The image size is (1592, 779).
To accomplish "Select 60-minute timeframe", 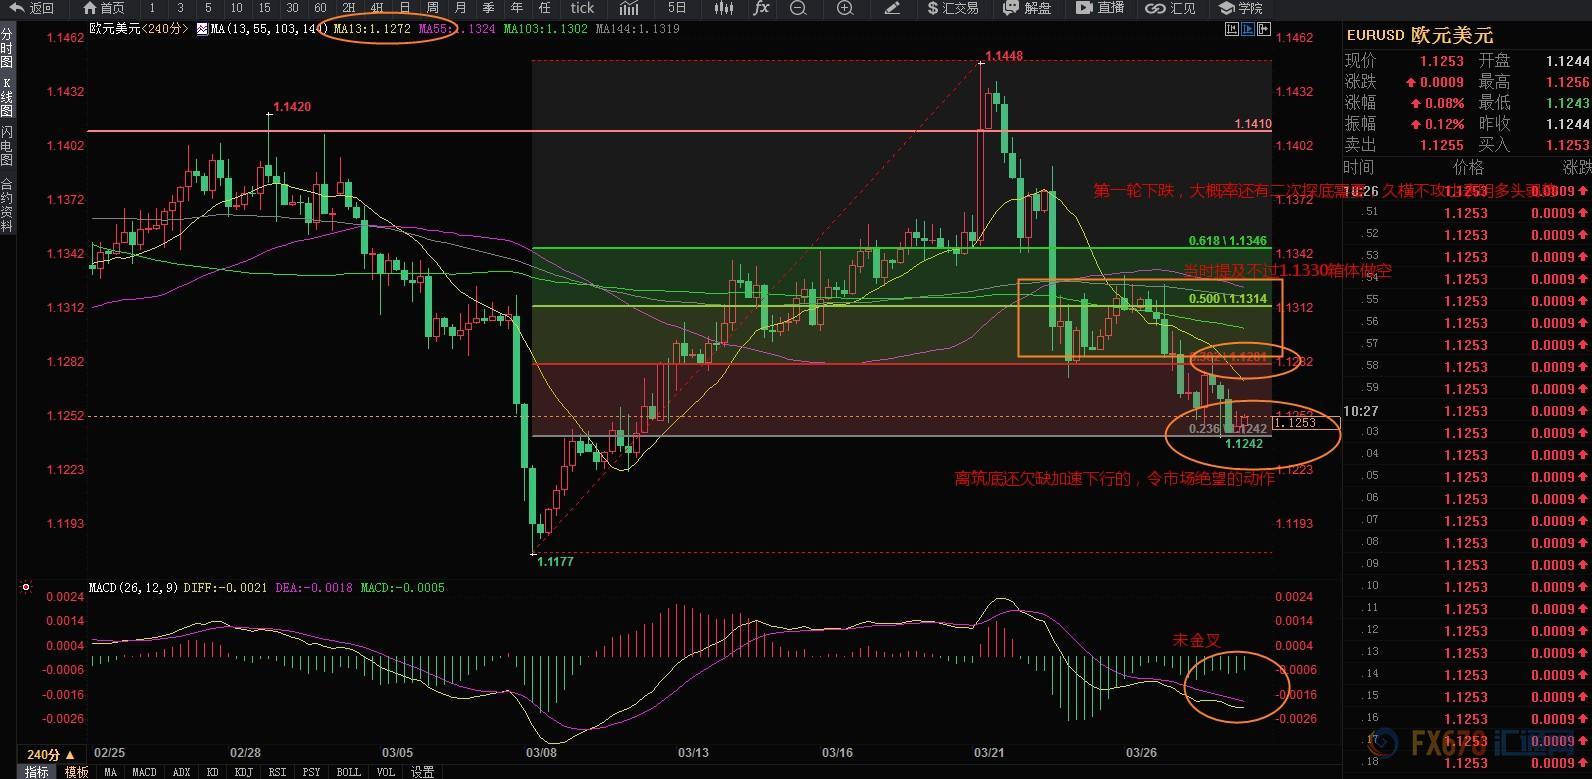I will tap(320, 8).
